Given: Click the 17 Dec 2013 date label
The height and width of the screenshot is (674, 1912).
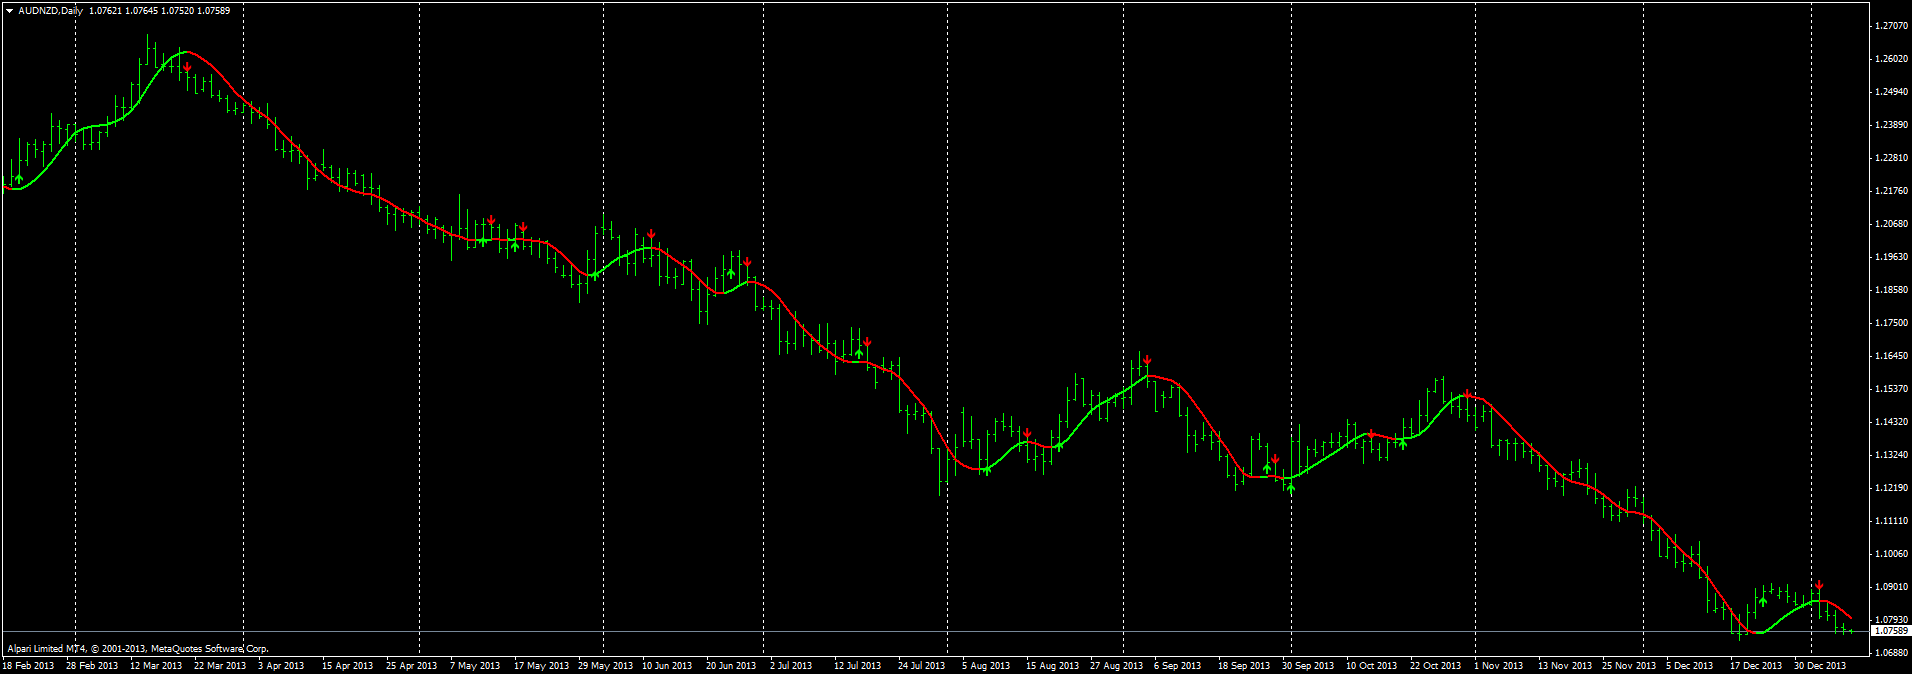Looking at the screenshot, I should (x=1756, y=666).
